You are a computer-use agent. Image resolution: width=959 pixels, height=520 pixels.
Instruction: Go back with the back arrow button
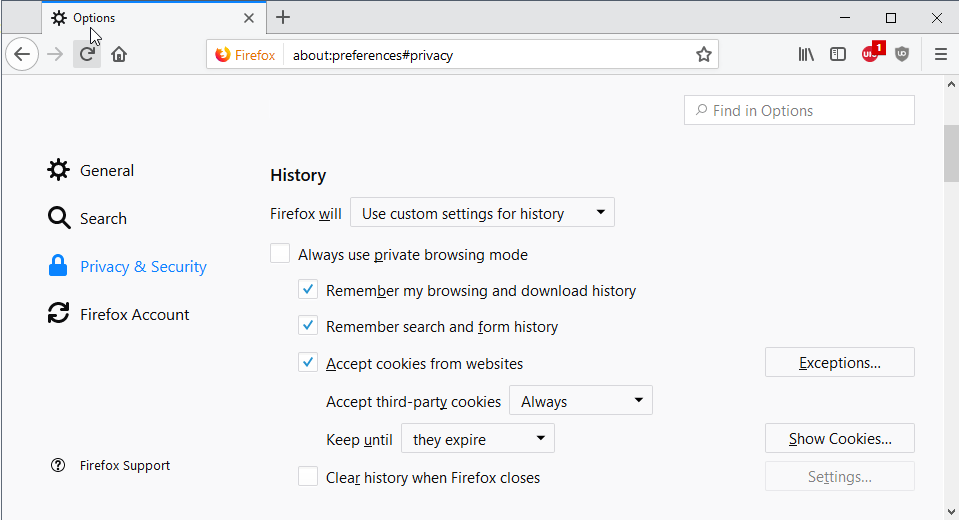pyautogui.click(x=22, y=54)
